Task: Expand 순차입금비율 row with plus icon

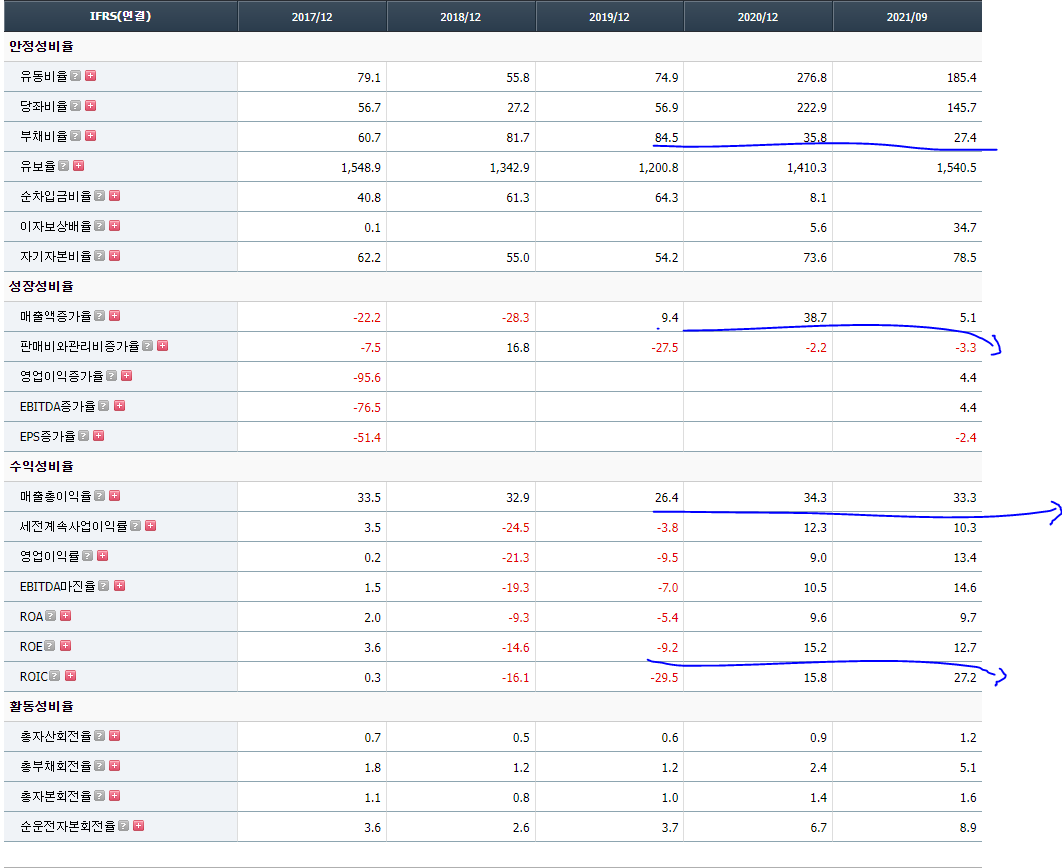Action: (x=114, y=196)
